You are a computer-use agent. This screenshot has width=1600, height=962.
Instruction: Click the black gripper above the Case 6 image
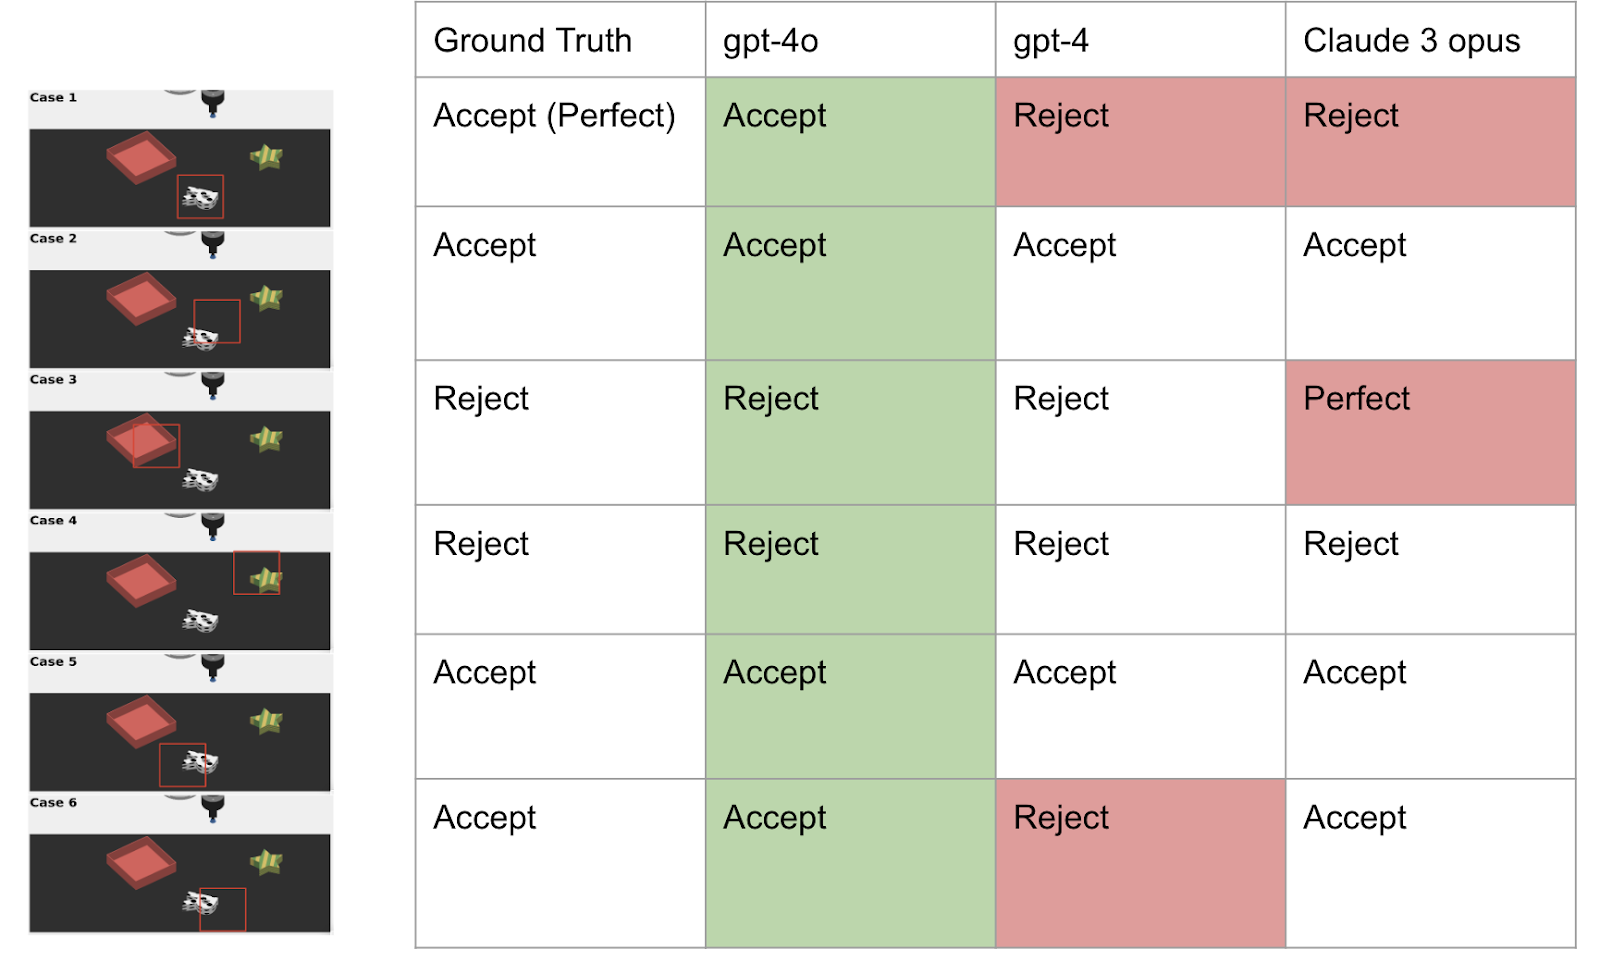click(213, 806)
